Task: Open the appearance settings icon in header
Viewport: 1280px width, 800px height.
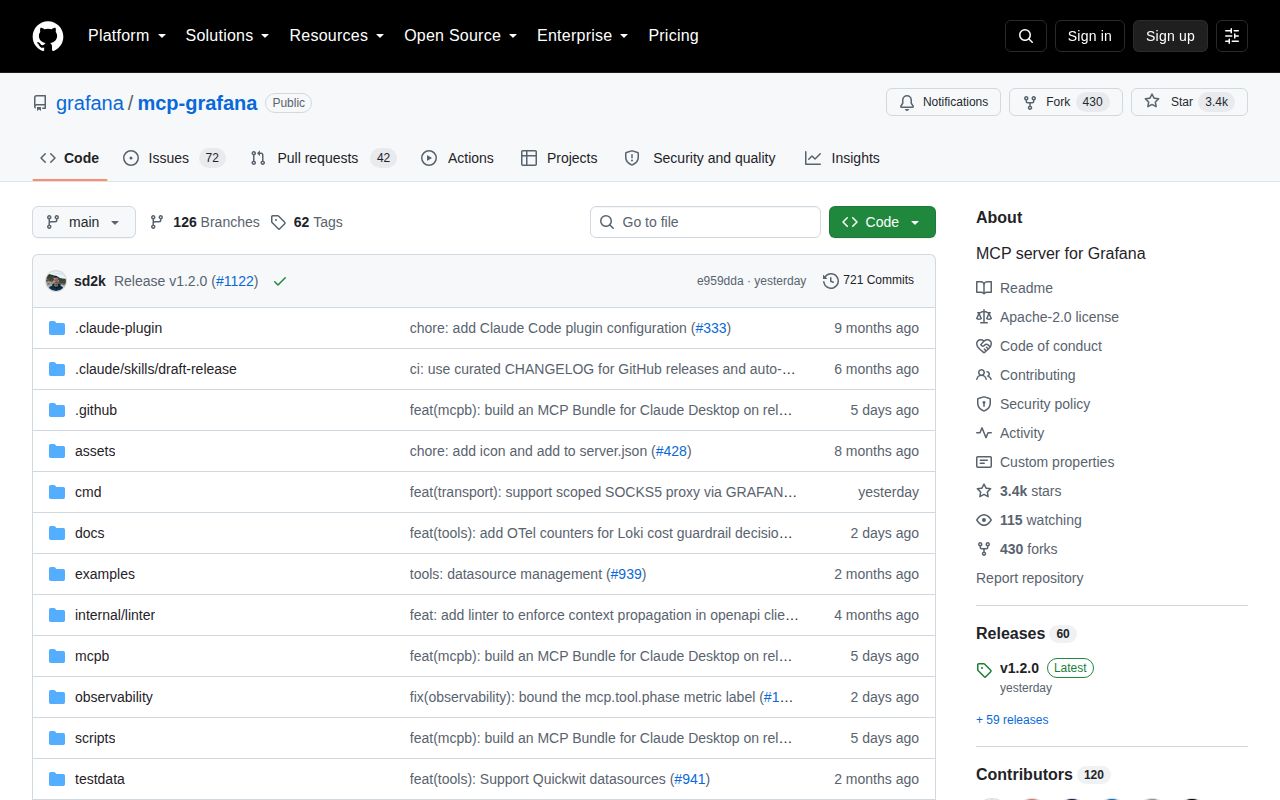Action: click(1232, 36)
